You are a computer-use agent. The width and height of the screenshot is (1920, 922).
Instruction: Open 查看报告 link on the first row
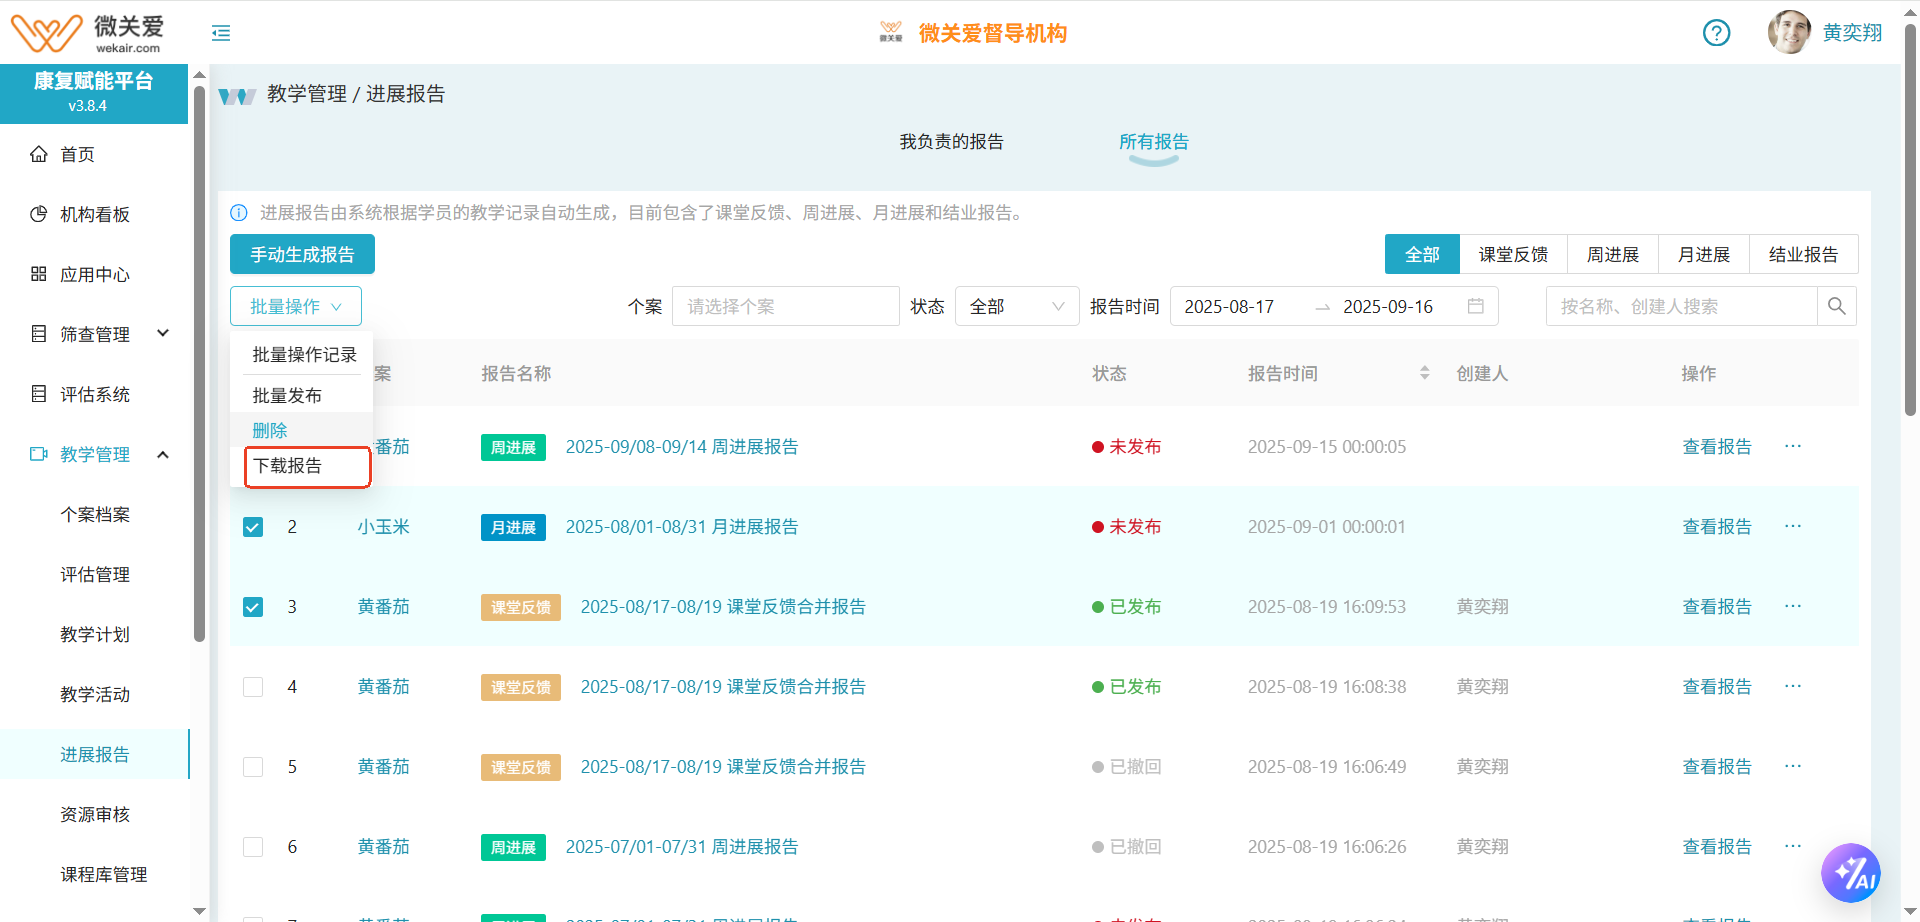[1716, 446]
